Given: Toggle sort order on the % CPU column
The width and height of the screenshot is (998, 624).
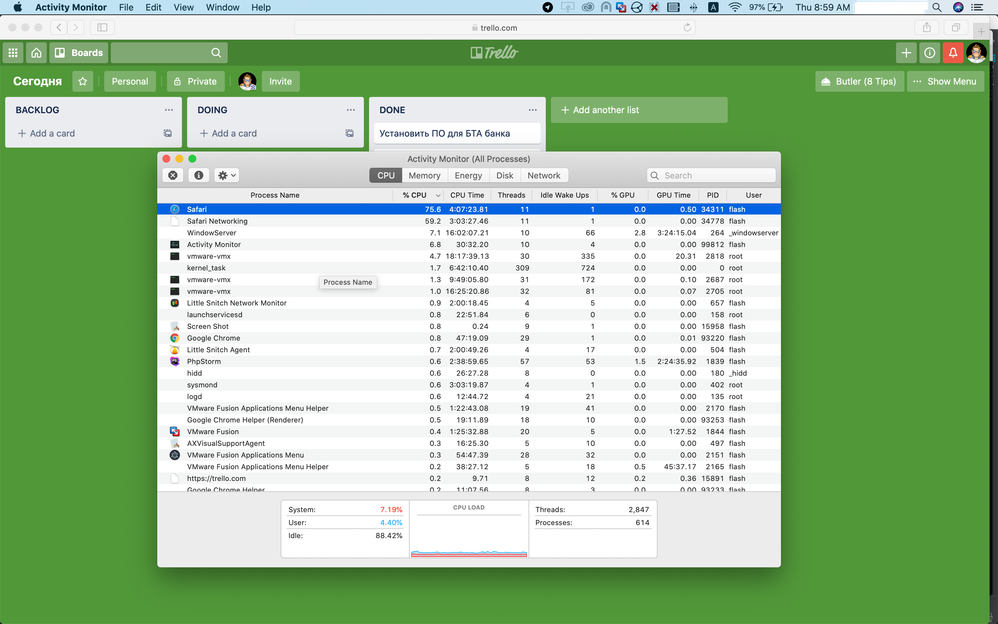Looking at the screenshot, I should pyautogui.click(x=418, y=195).
